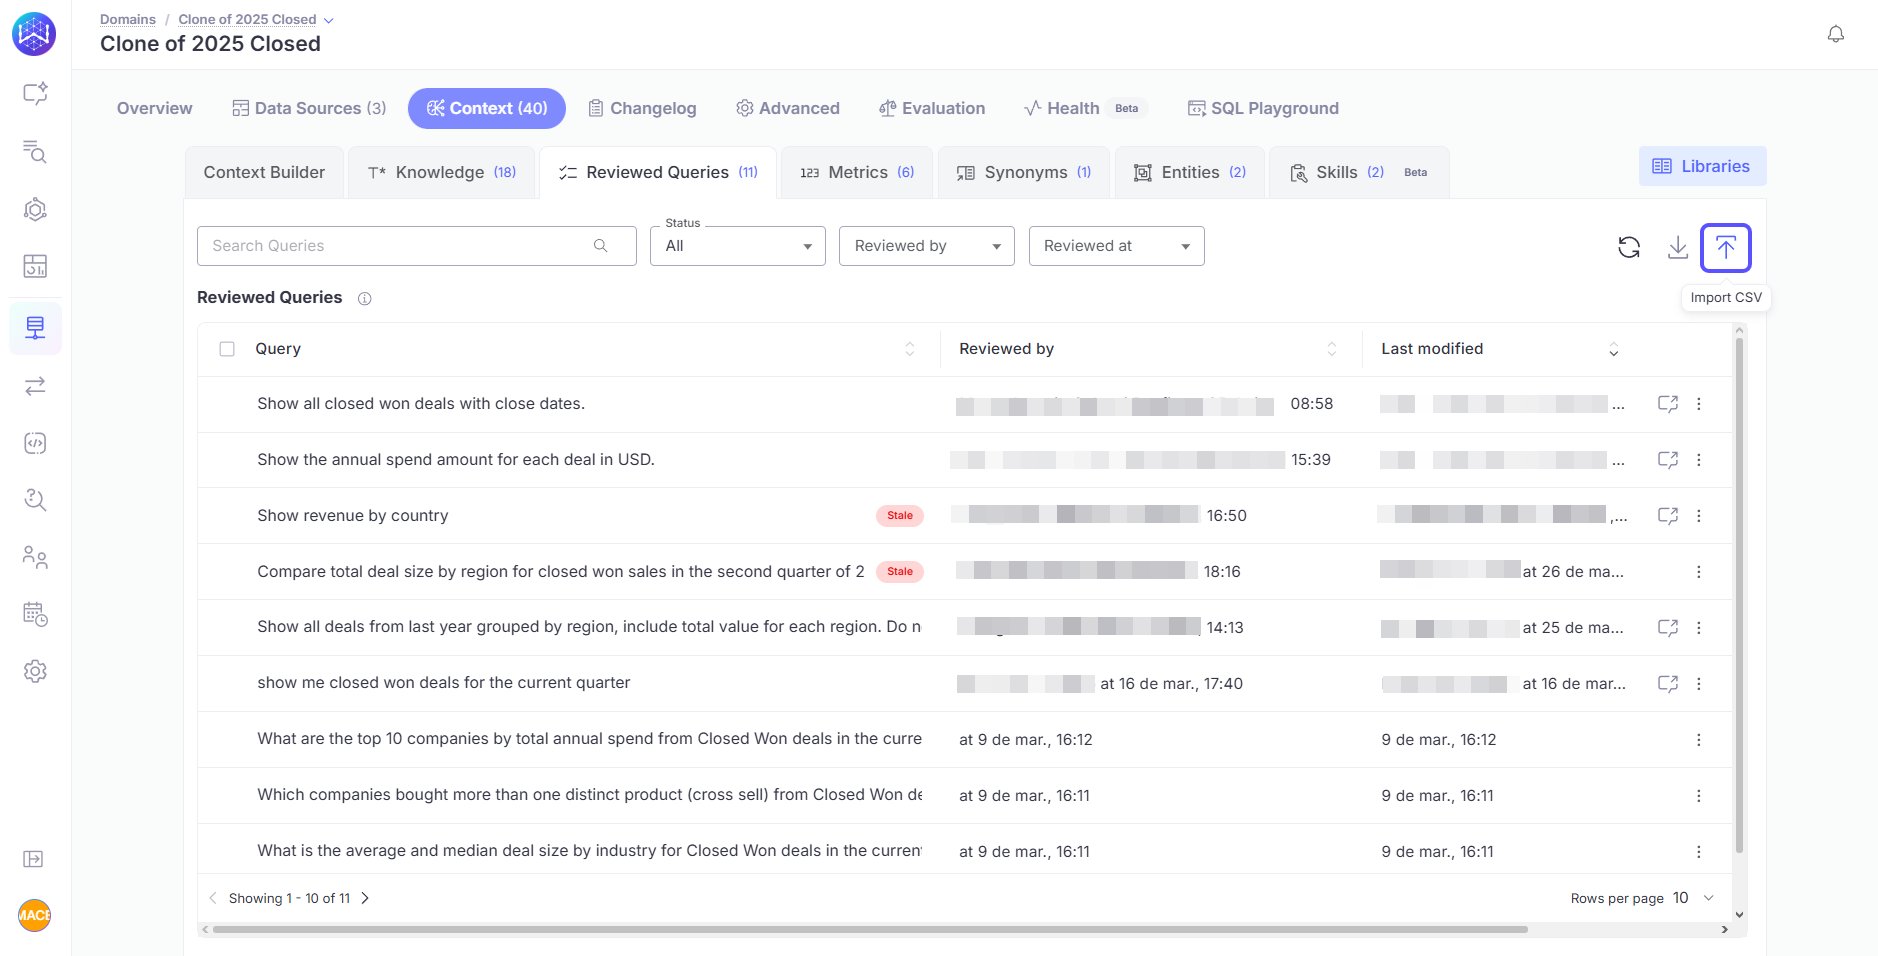Open the Libraries button

point(1702,166)
